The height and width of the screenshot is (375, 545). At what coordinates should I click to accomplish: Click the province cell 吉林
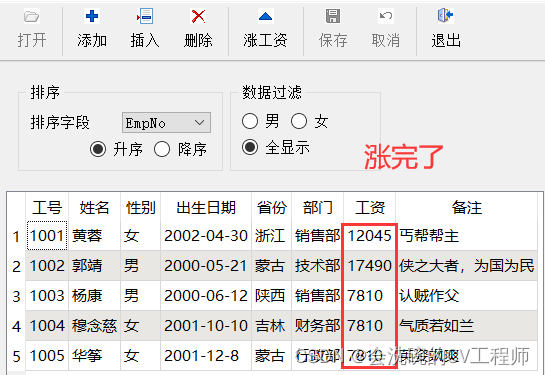coord(271,326)
